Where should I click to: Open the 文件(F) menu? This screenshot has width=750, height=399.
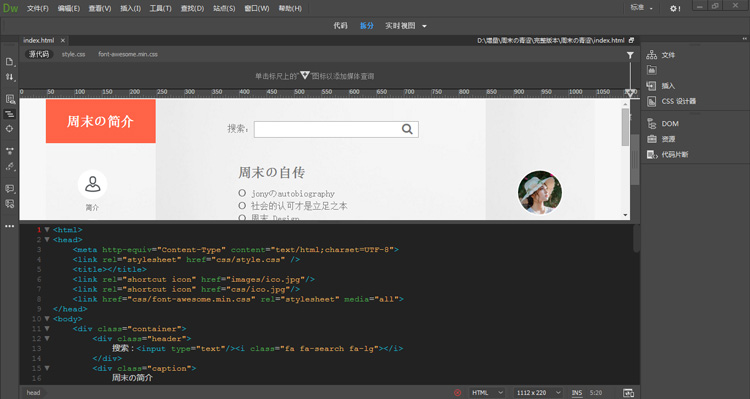point(38,8)
